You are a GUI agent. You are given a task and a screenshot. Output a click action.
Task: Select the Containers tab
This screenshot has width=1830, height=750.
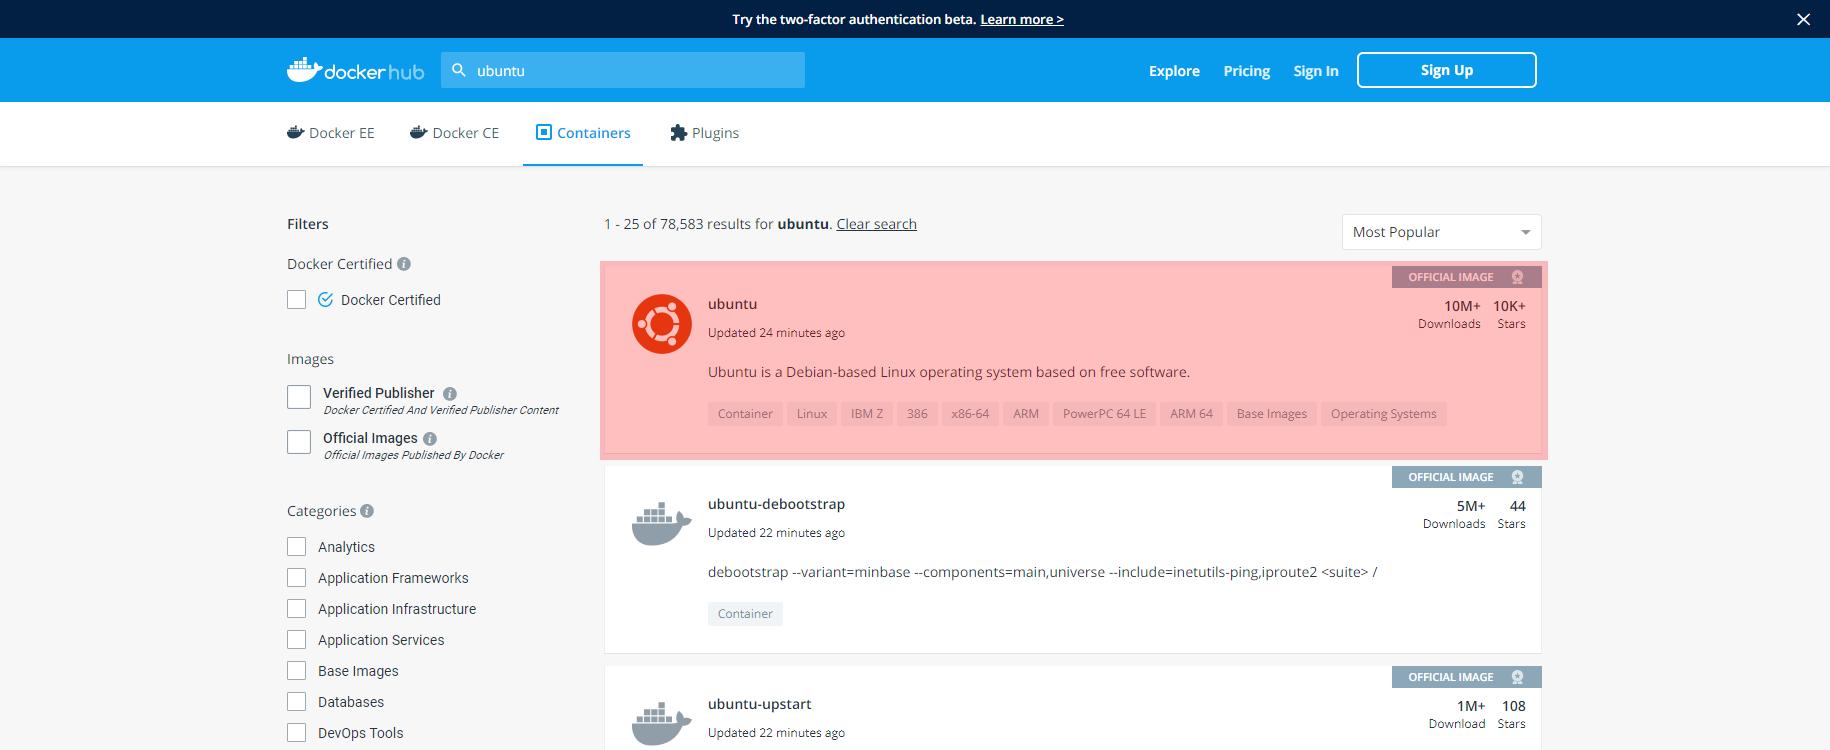pyautogui.click(x=583, y=133)
